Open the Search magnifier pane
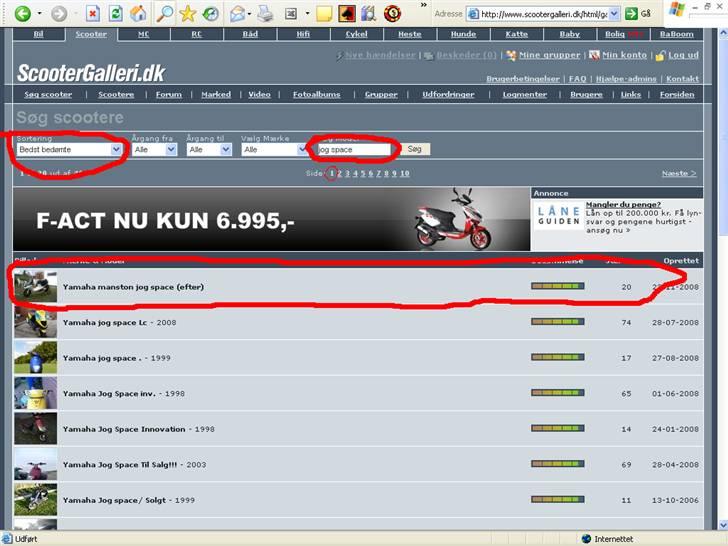 (164, 13)
